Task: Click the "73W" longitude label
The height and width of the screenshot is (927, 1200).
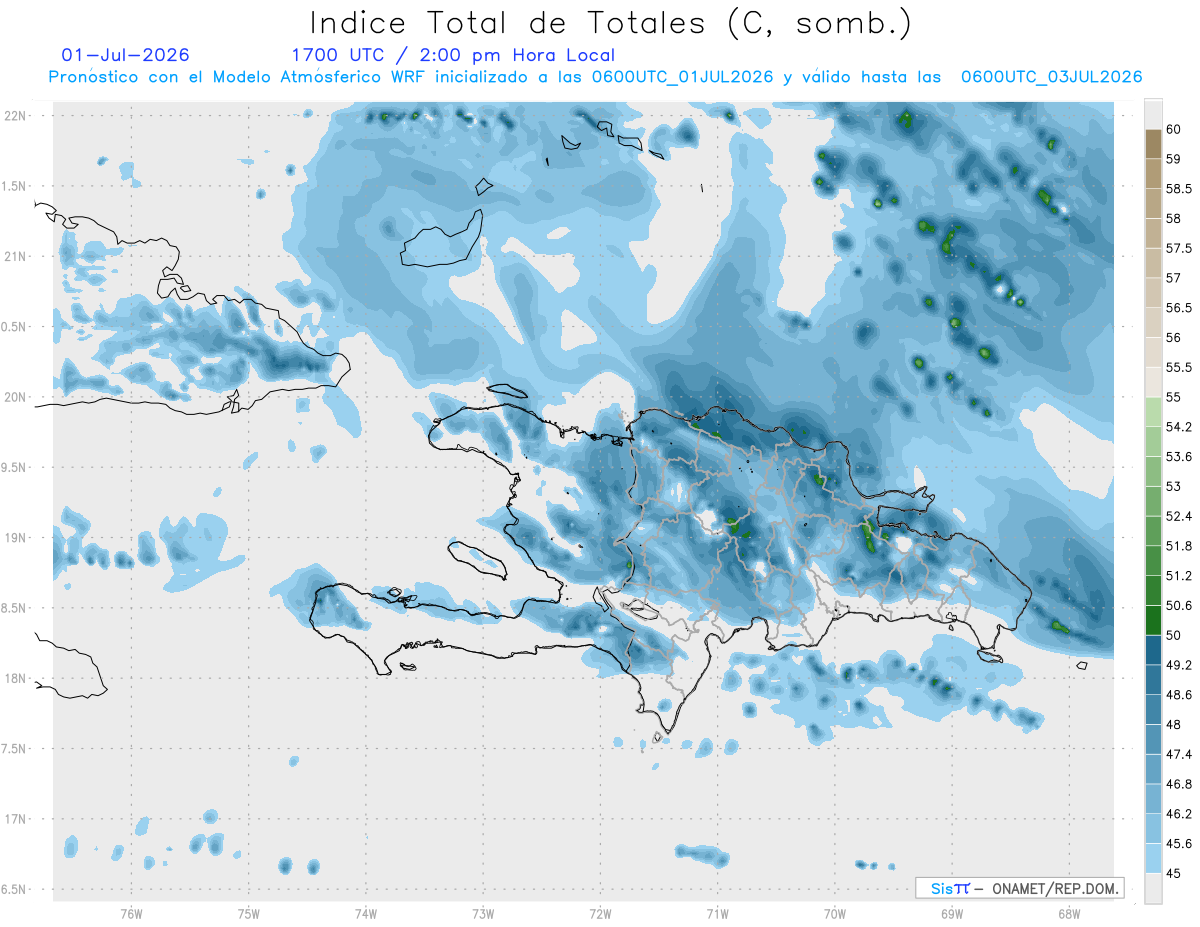Action: coord(483,914)
